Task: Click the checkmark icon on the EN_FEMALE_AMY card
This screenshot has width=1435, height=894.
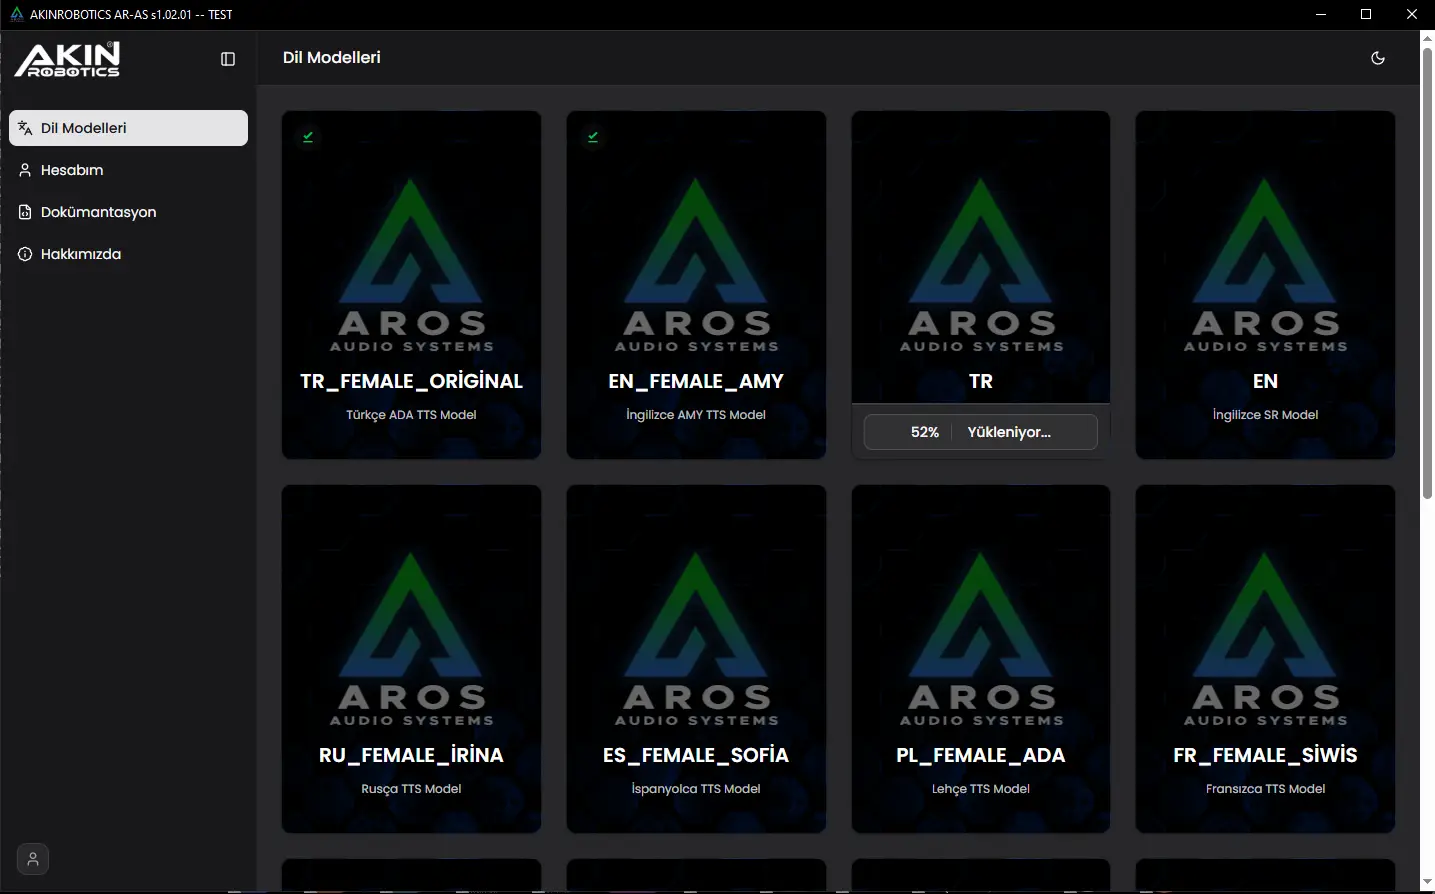Action: [x=593, y=137]
